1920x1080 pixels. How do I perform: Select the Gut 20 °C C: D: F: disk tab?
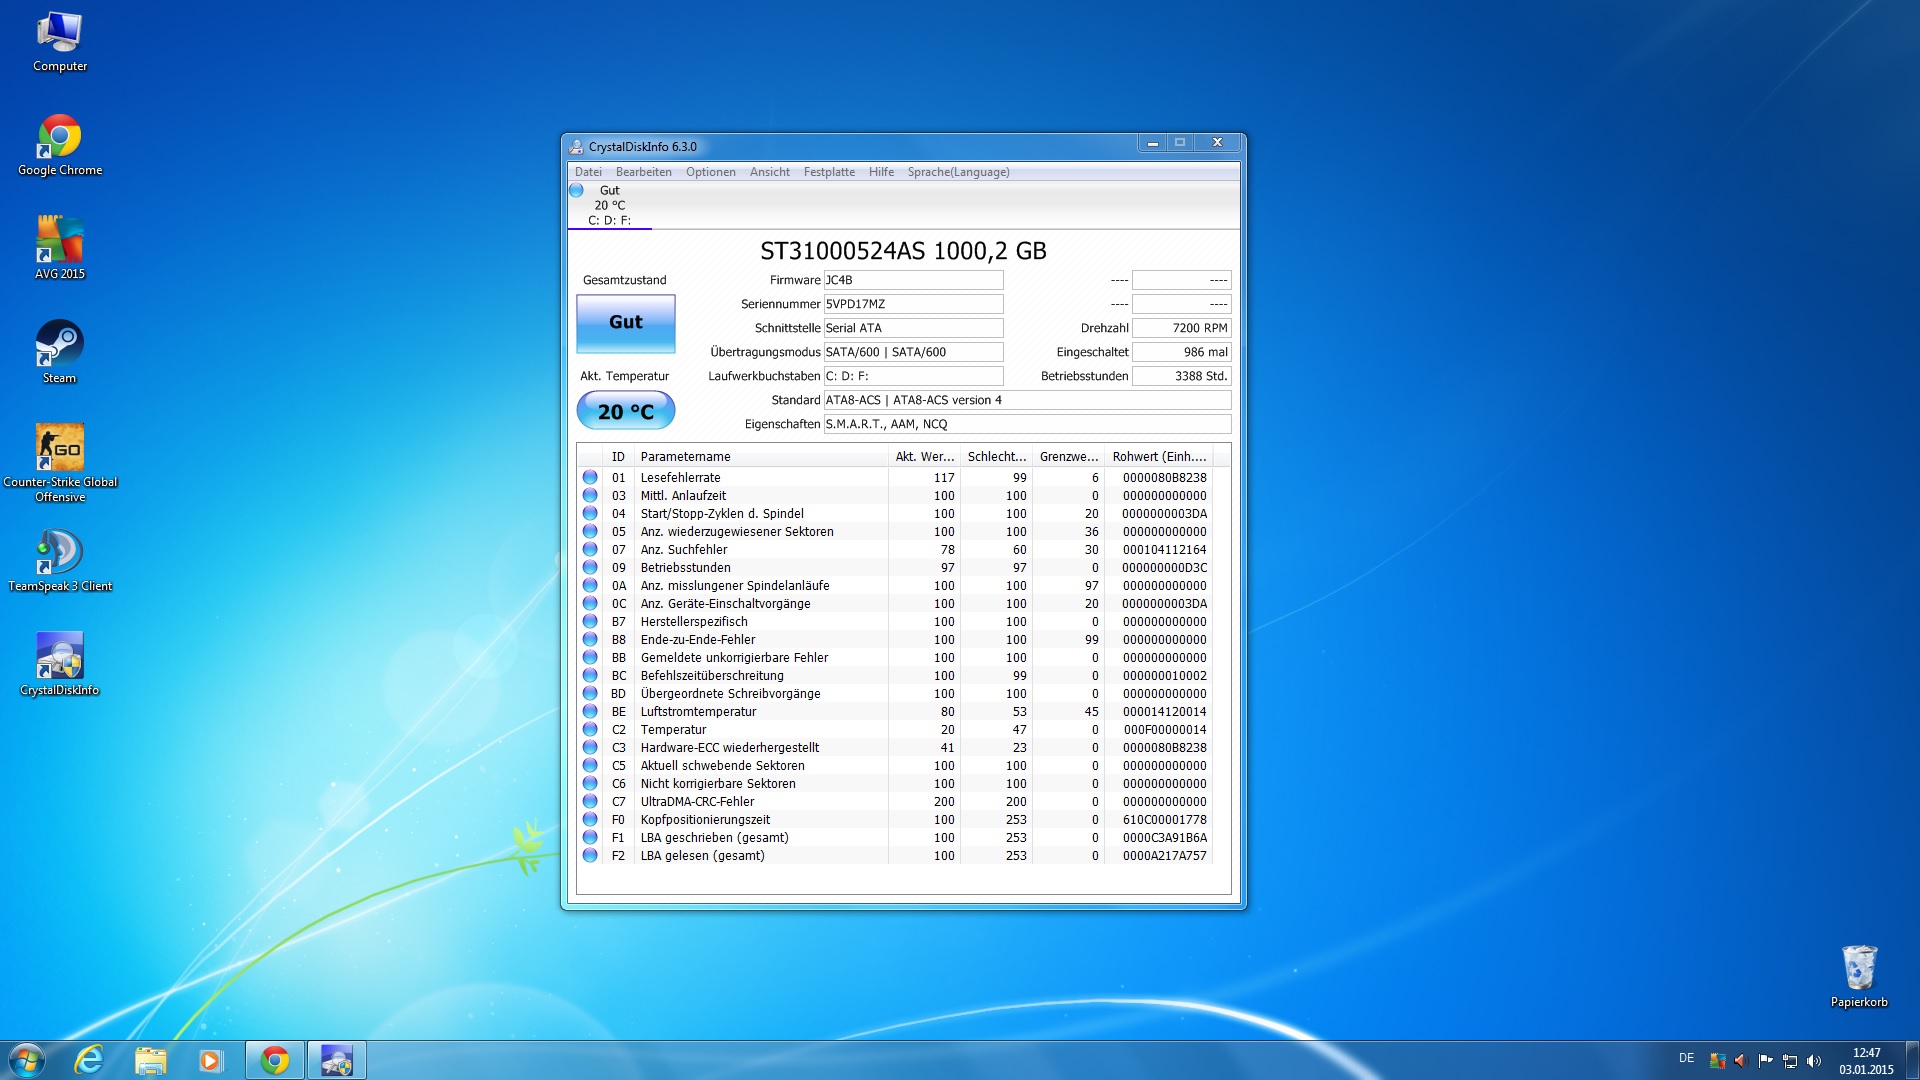(x=609, y=205)
